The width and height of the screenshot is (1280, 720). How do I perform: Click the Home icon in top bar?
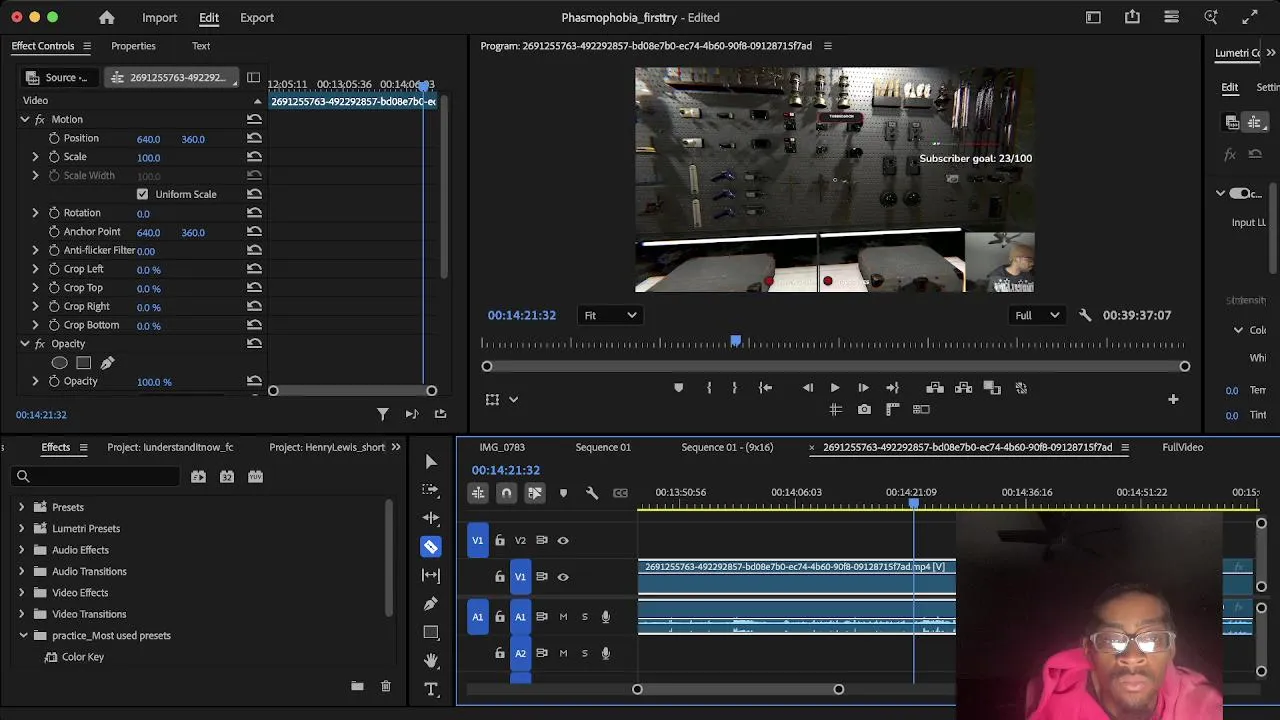tap(107, 18)
